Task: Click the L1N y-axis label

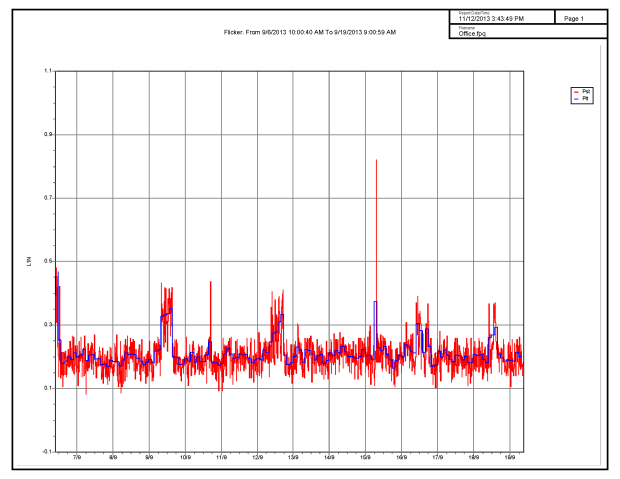Action: tap(31, 261)
